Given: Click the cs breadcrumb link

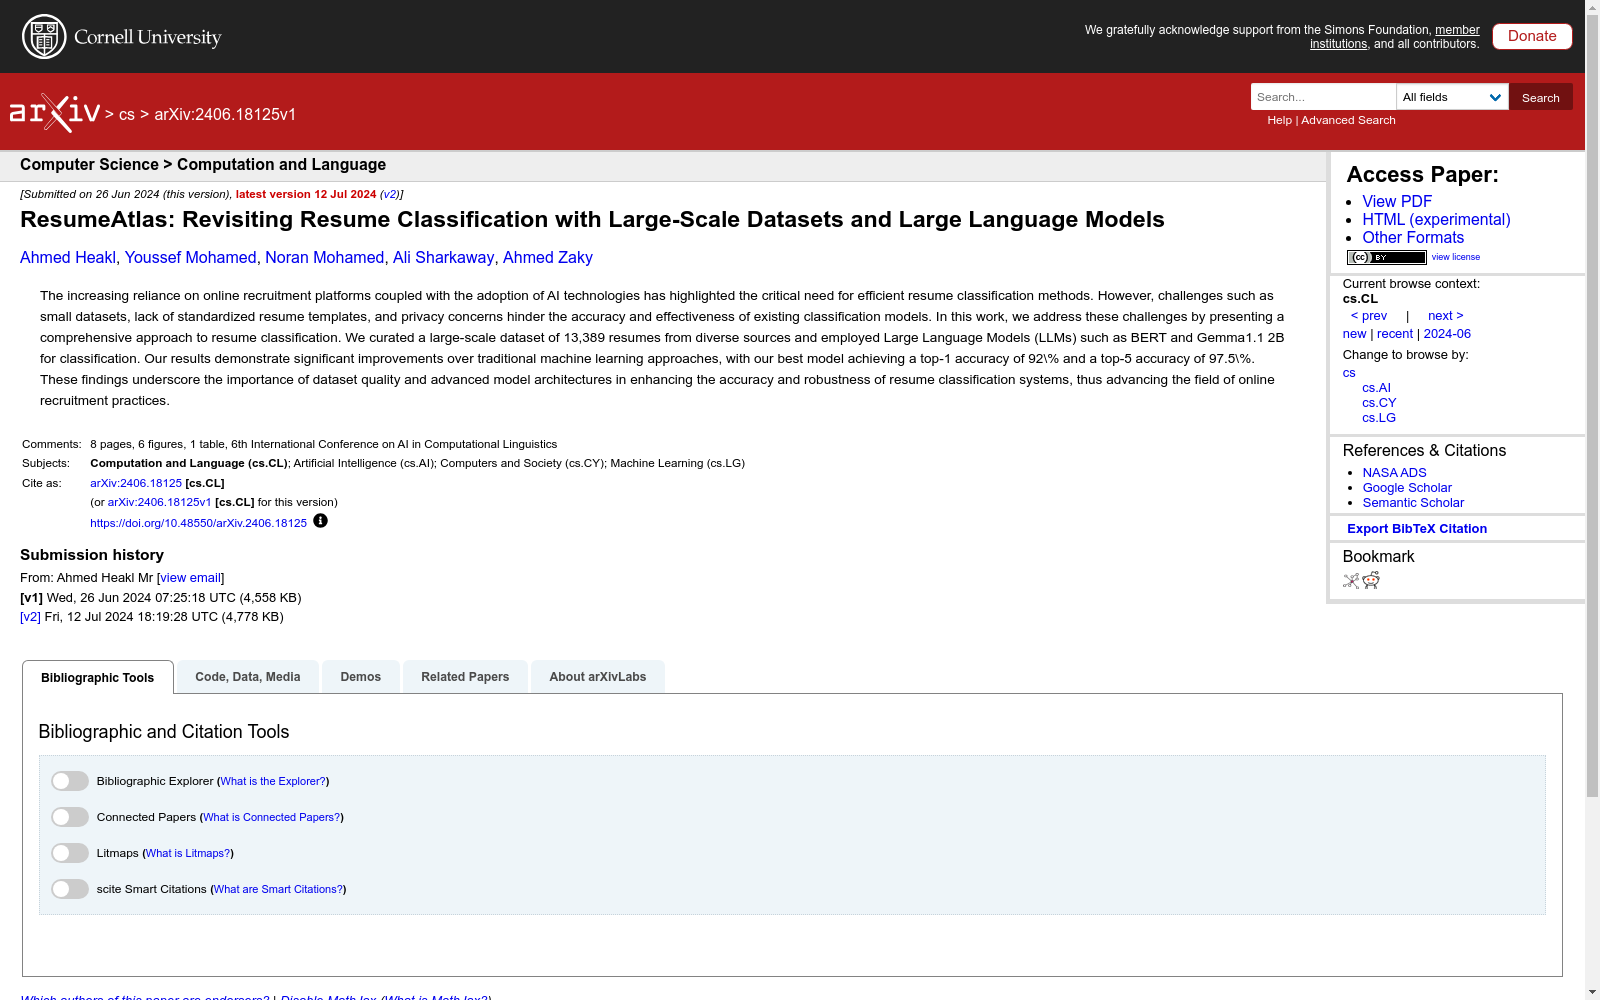Looking at the screenshot, I should pyautogui.click(x=127, y=115).
